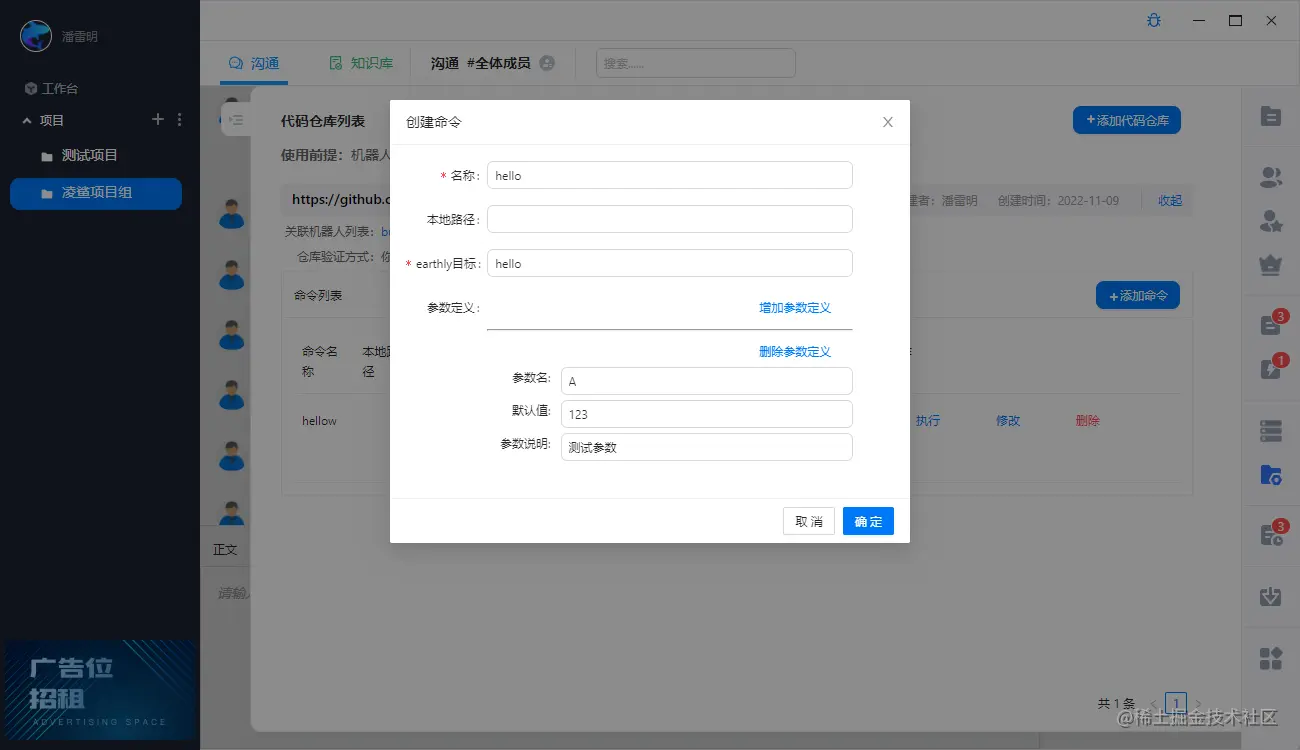The width and height of the screenshot is (1300, 750).
Task: Select page 1 in the pagination
Action: (x=1176, y=703)
